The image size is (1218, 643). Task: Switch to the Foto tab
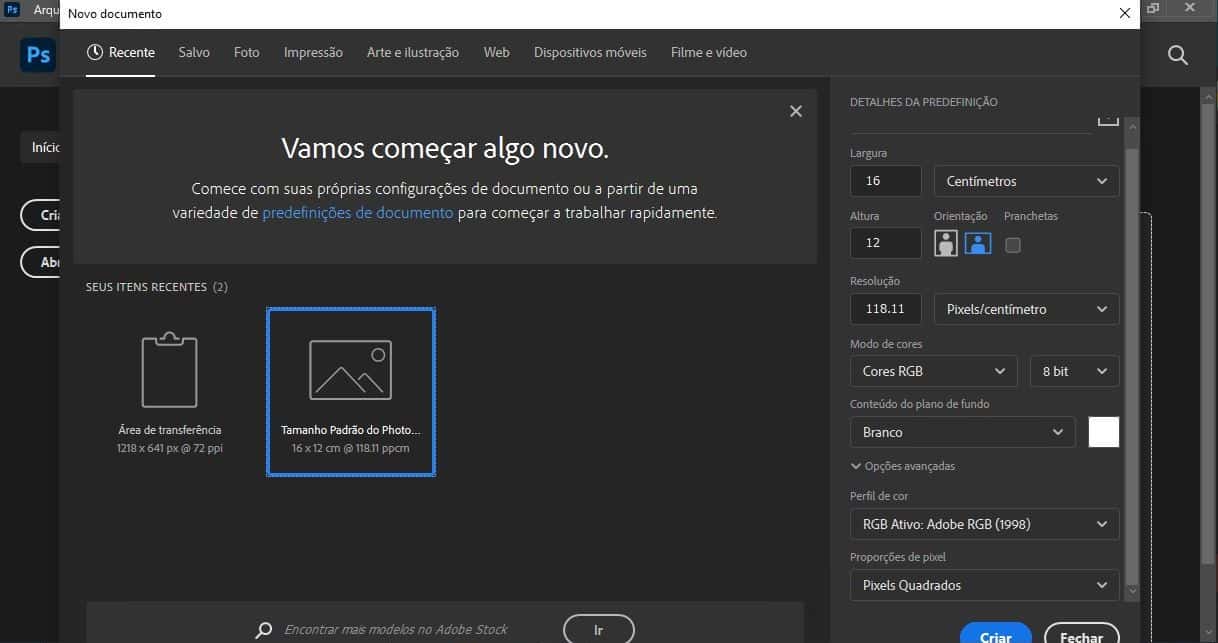coord(247,52)
